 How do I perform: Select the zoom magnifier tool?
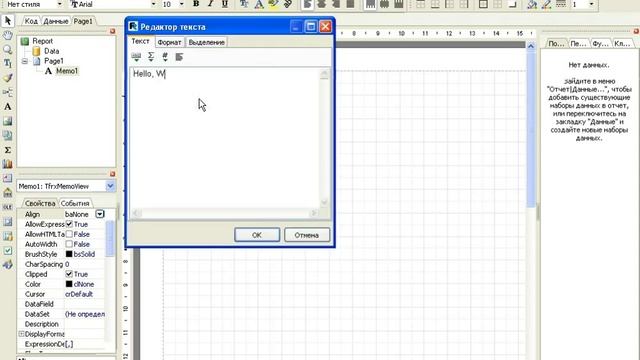(x=7, y=49)
